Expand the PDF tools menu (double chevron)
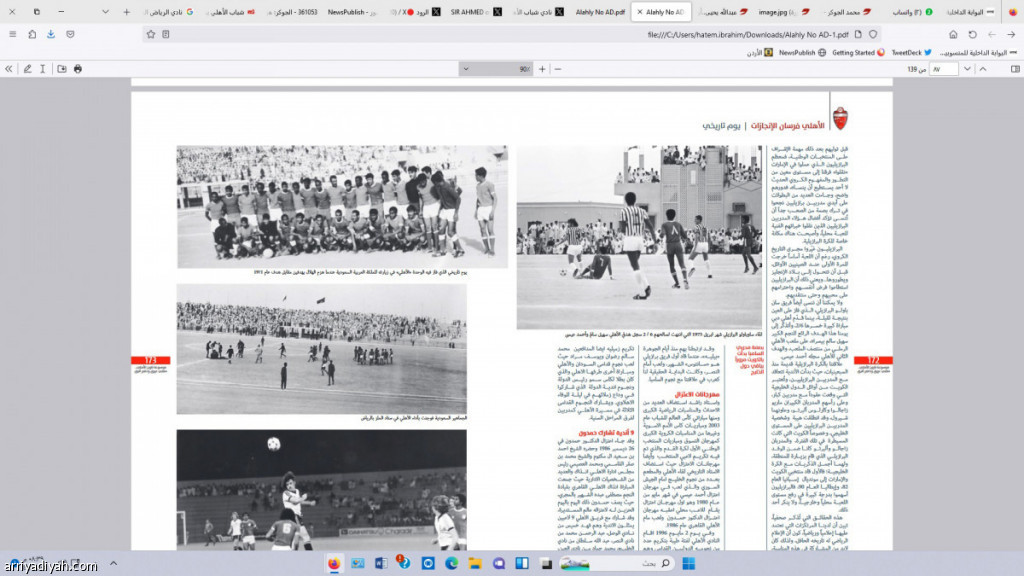 (10, 69)
